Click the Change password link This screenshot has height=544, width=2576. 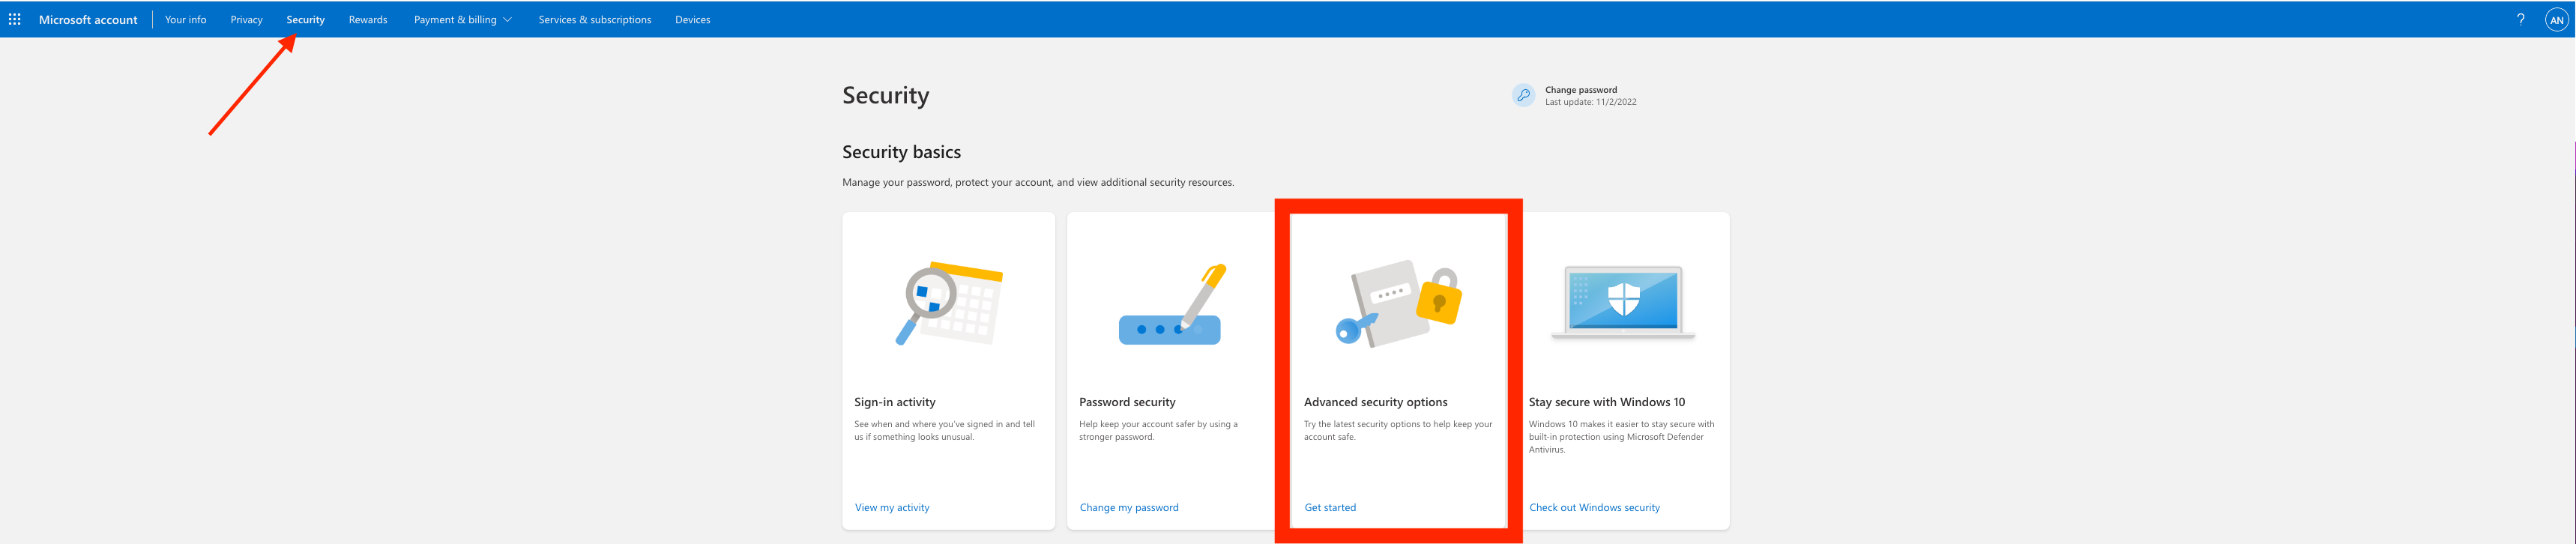pos(1580,90)
